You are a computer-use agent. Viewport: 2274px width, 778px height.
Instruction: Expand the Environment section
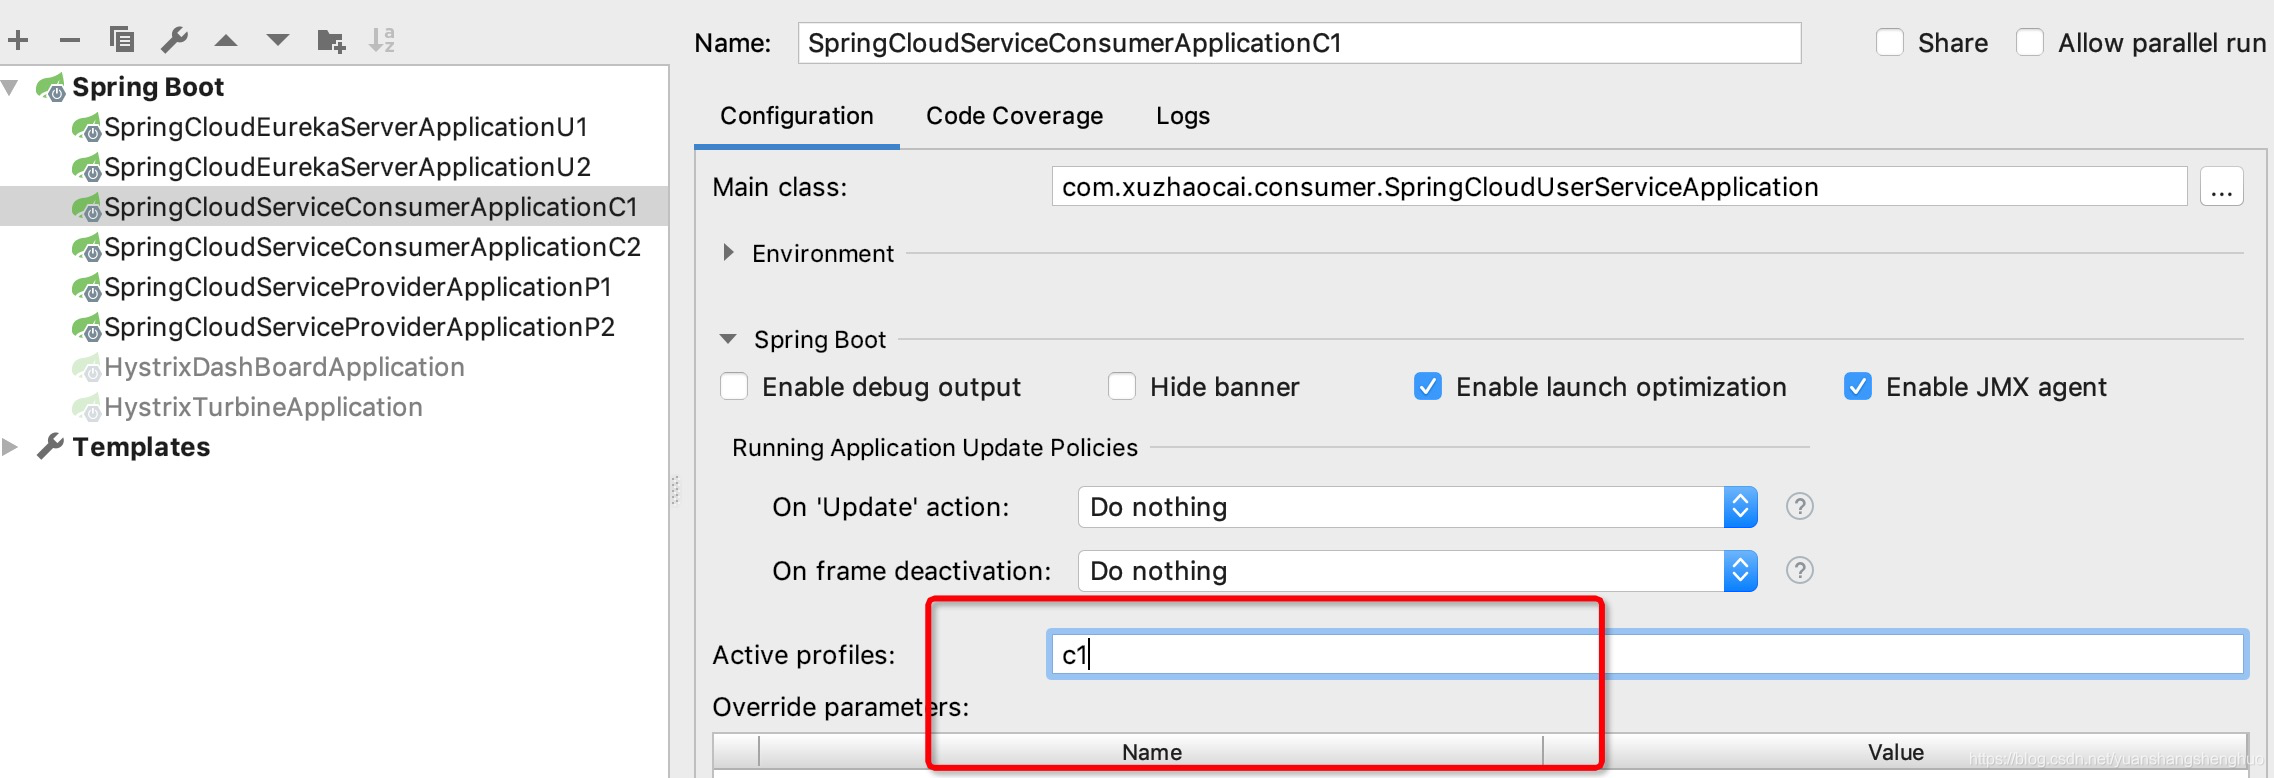pyautogui.click(x=729, y=253)
